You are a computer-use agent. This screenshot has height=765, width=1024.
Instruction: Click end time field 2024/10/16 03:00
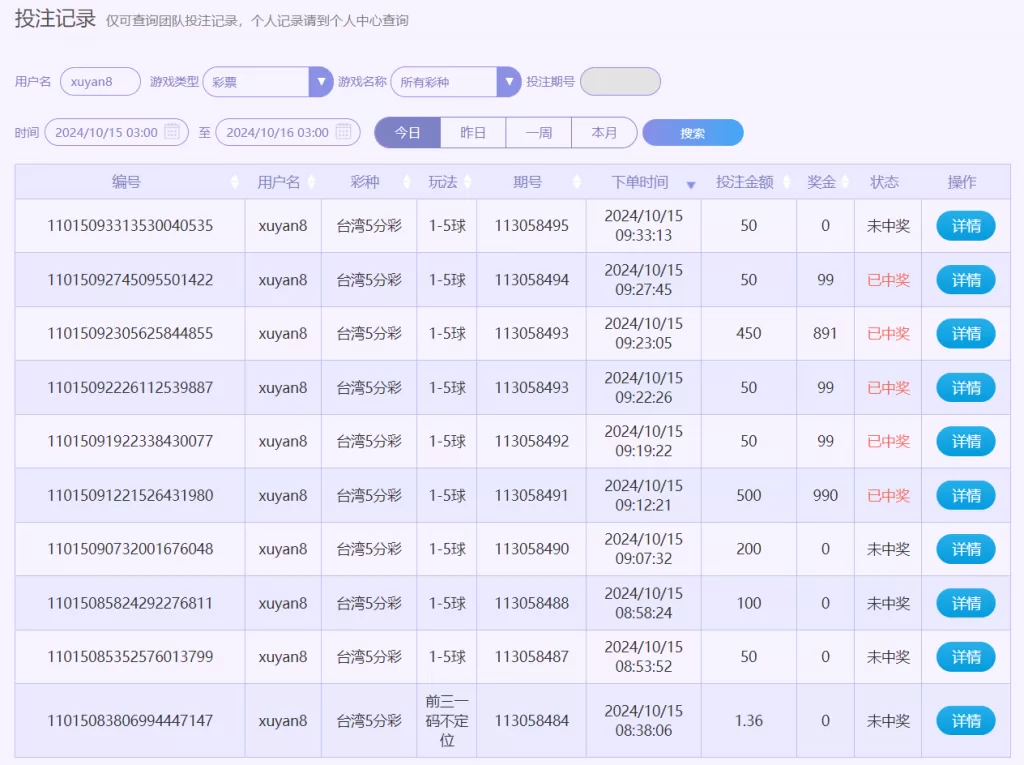pyautogui.click(x=288, y=132)
